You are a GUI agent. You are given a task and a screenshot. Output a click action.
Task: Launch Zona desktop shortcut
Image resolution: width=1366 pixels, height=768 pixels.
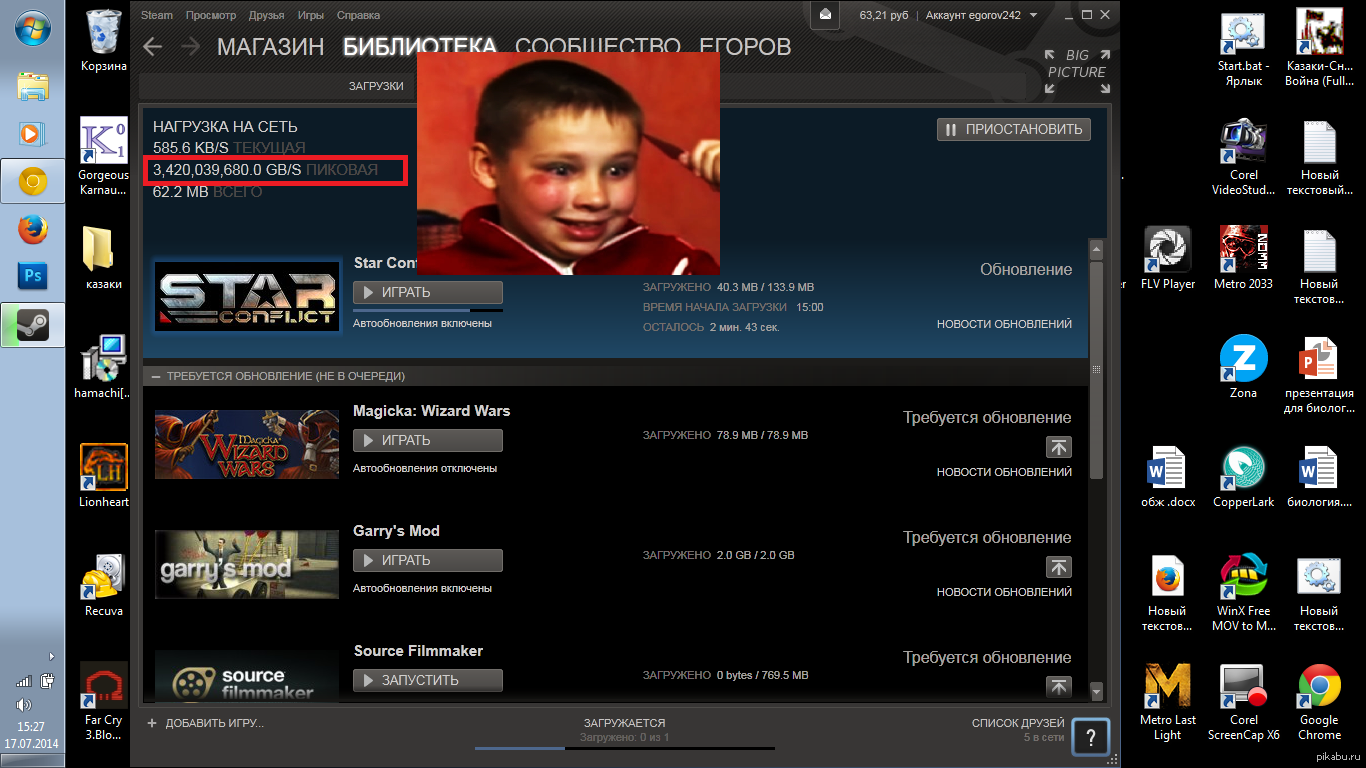click(x=1243, y=367)
